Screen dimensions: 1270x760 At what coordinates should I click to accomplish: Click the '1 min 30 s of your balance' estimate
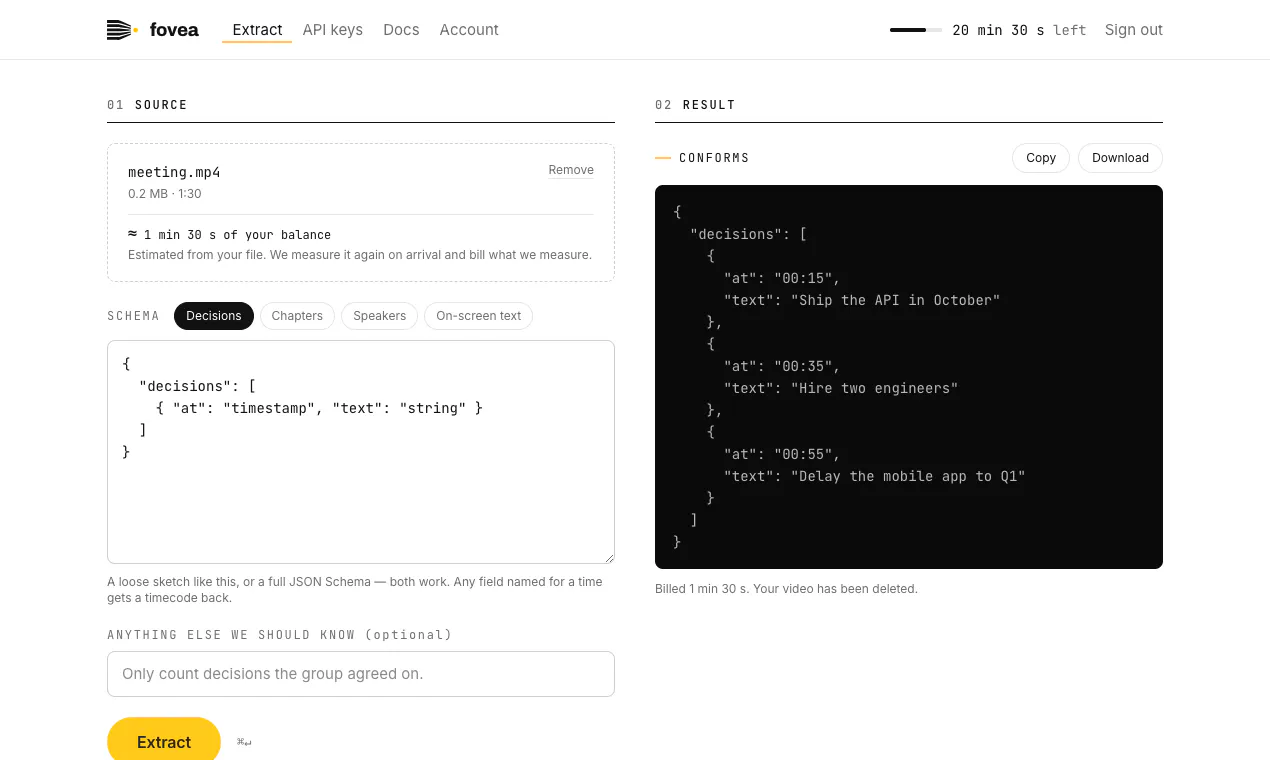click(x=229, y=235)
